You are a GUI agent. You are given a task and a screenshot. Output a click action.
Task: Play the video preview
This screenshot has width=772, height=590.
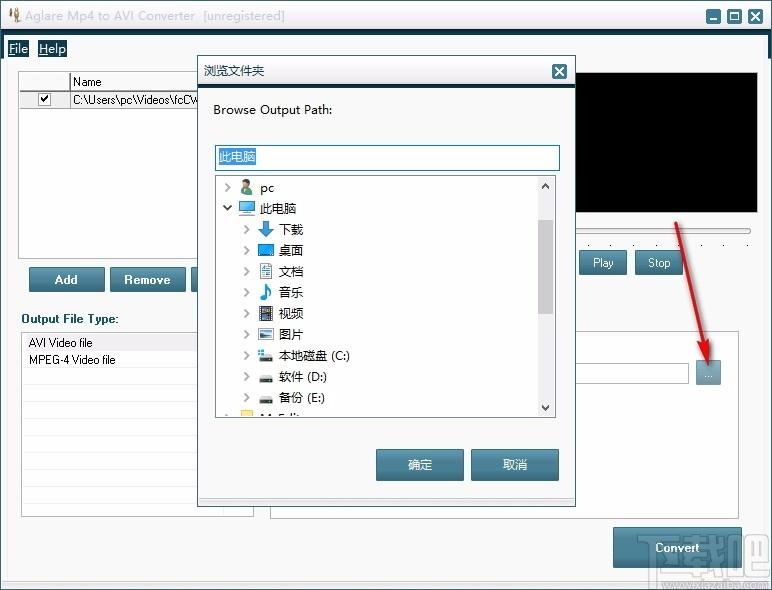(x=603, y=262)
